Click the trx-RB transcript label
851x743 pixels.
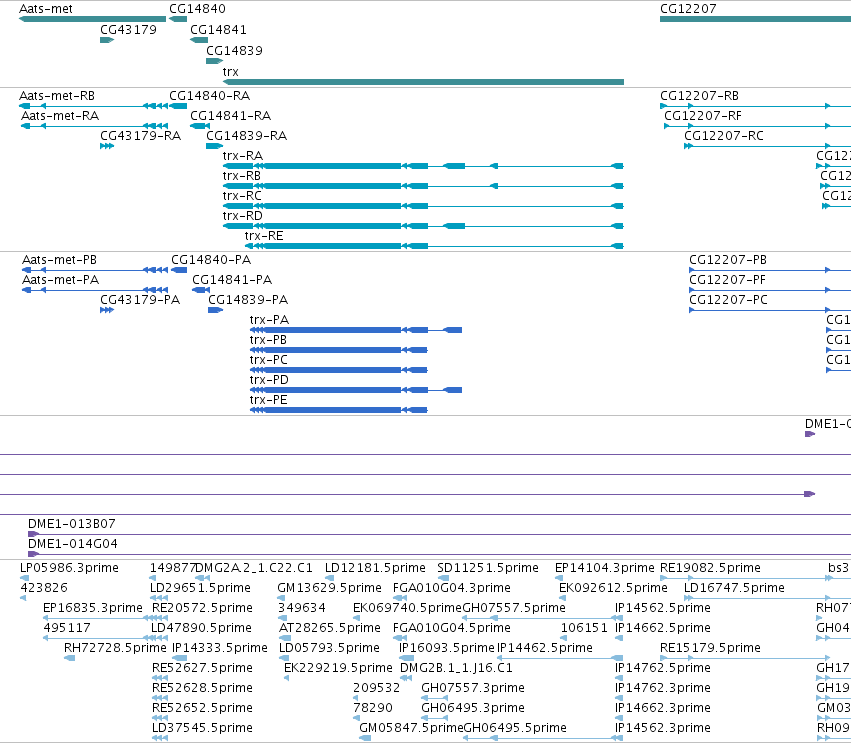(242, 176)
